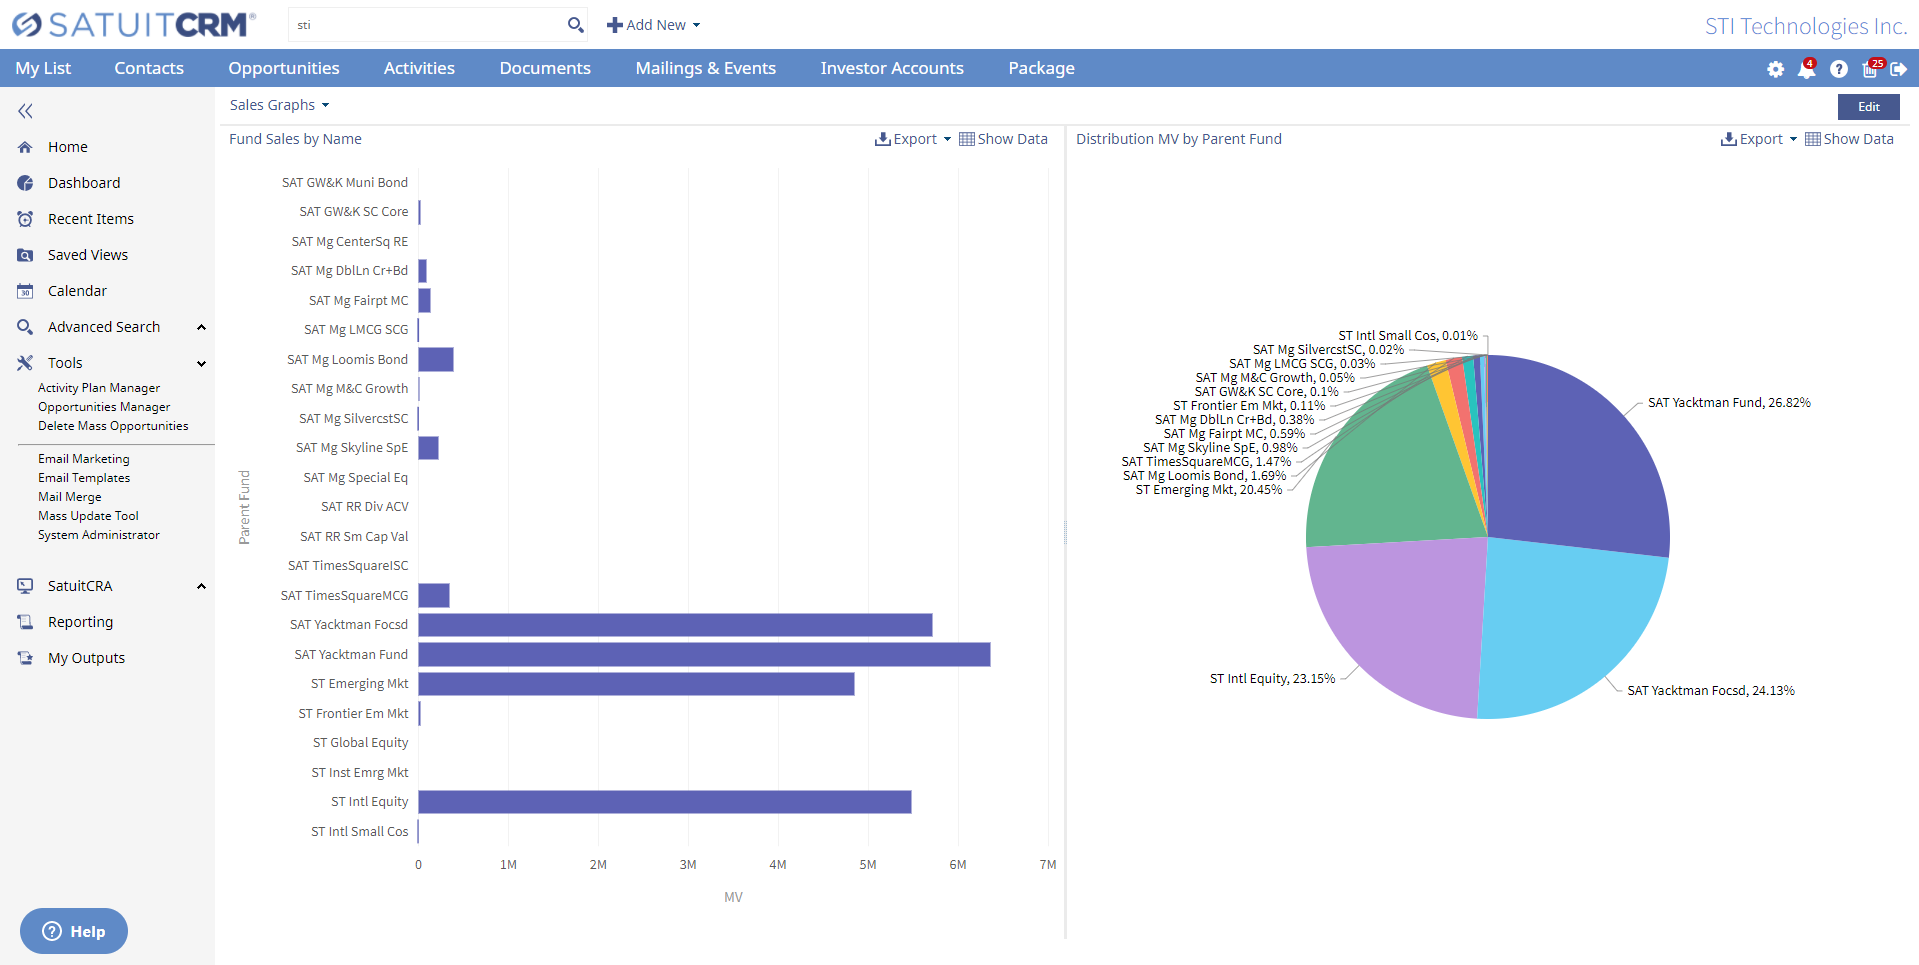Click the ST Emerging Mkt bar
This screenshot has height=965, width=1919.
coord(636,684)
